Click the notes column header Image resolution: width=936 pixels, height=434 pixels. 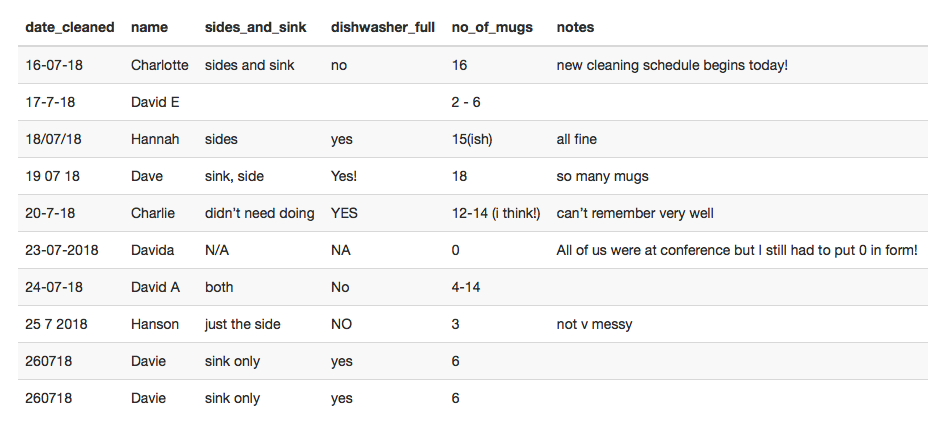(575, 27)
